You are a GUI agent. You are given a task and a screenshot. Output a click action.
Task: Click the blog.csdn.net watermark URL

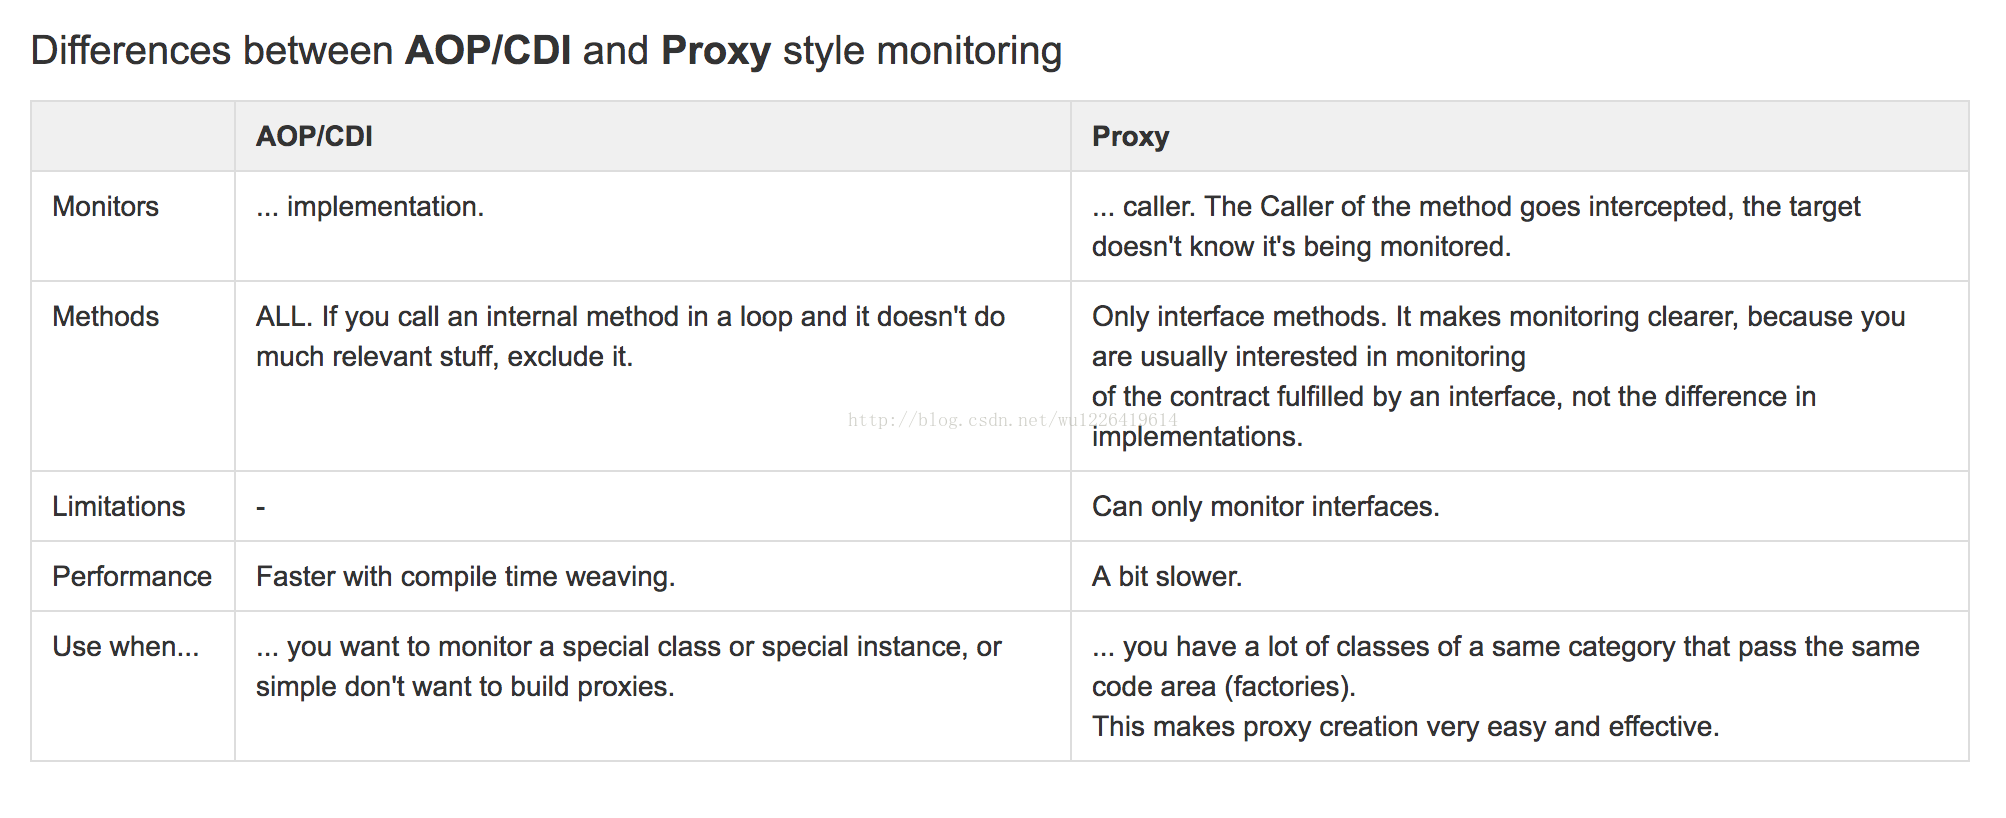click(1012, 420)
